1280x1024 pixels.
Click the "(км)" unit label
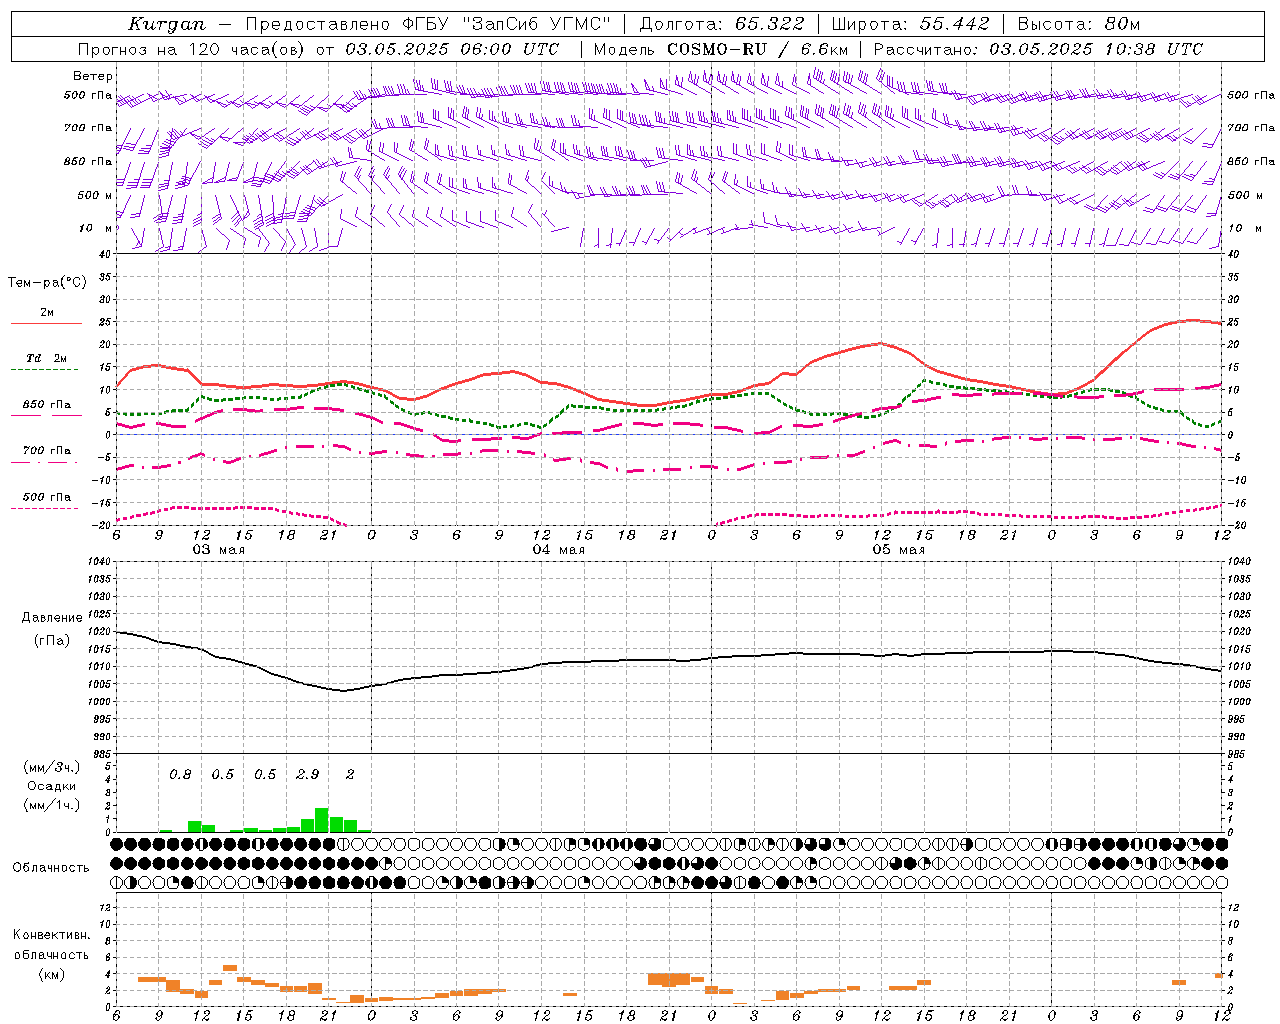[51, 974]
